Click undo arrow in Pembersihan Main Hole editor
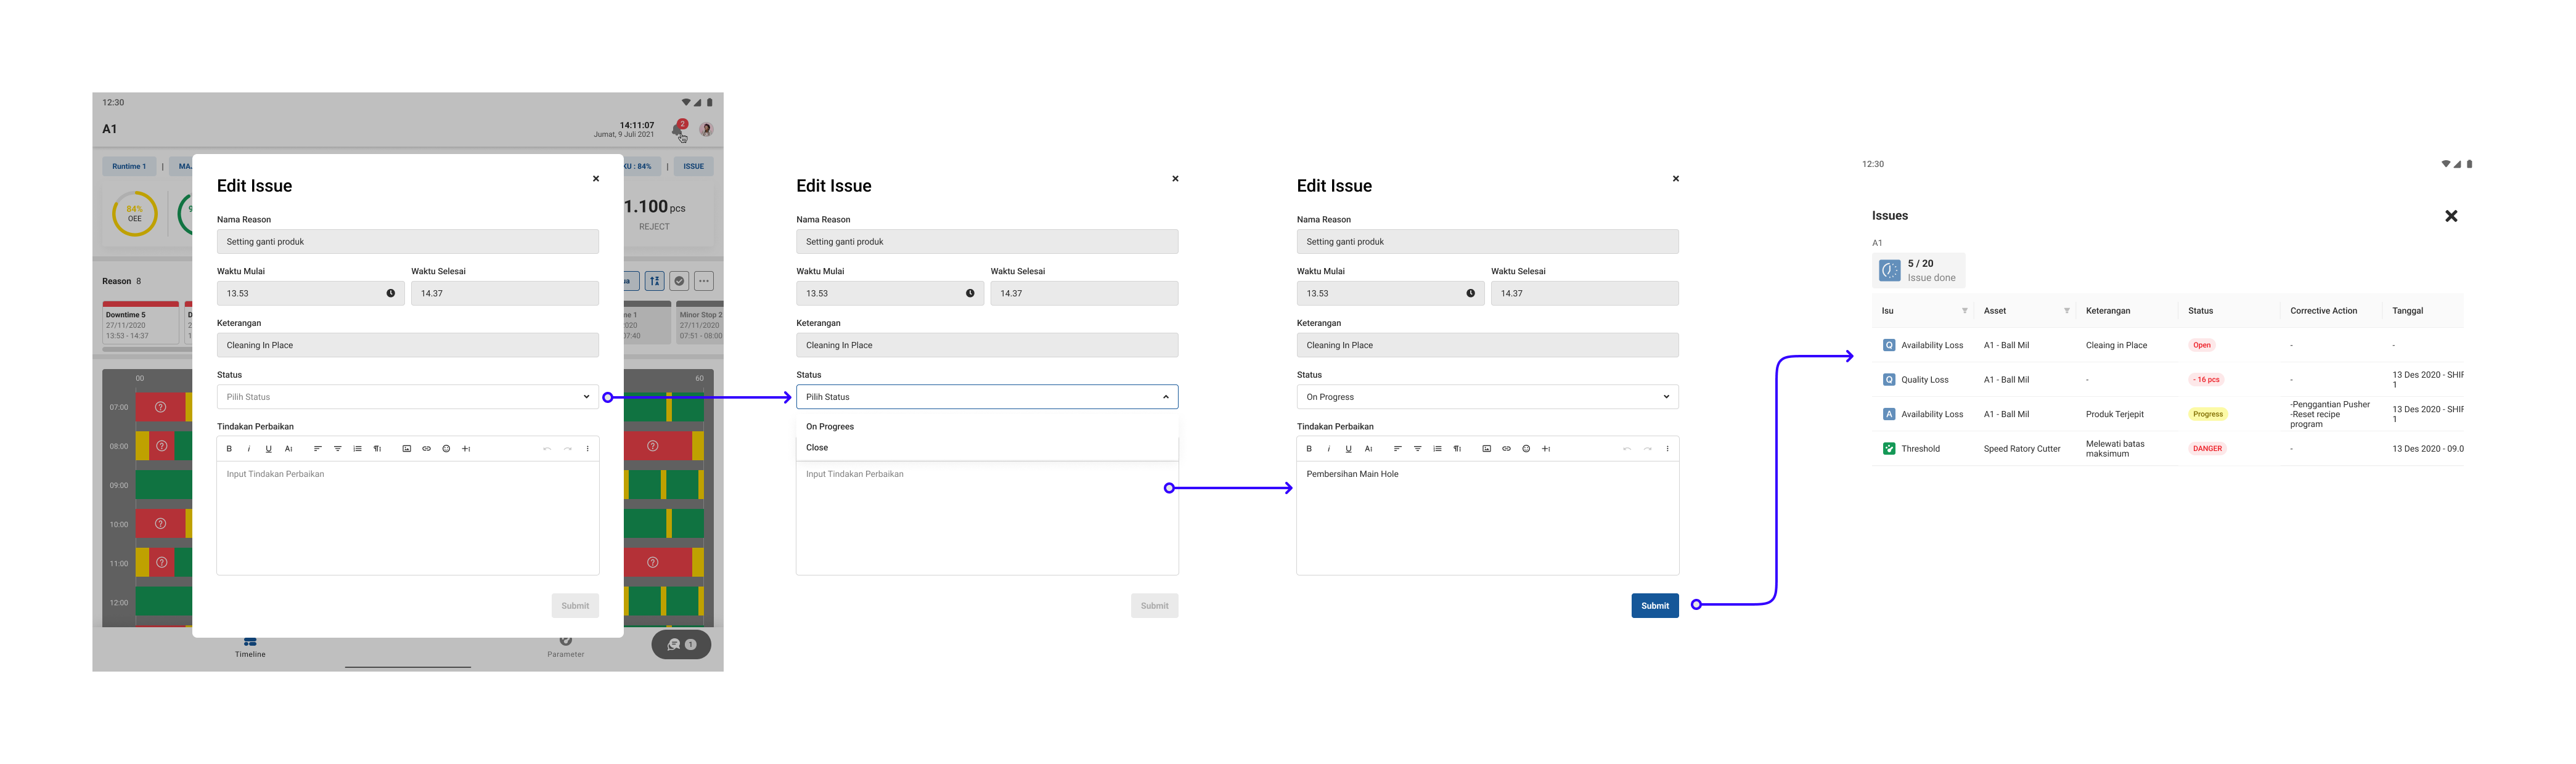 (1627, 449)
